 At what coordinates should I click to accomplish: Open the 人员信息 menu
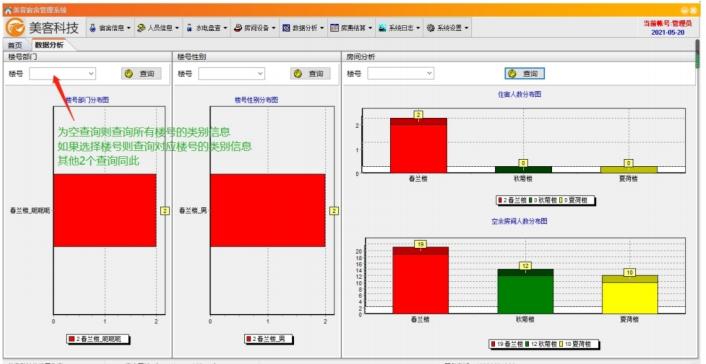158,28
